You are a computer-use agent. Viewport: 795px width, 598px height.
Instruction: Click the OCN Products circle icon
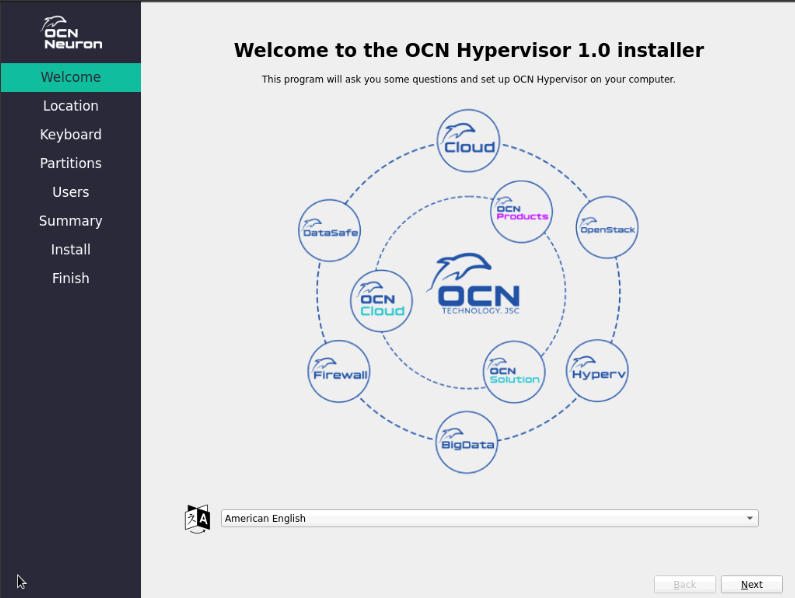pyautogui.click(x=522, y=211)
